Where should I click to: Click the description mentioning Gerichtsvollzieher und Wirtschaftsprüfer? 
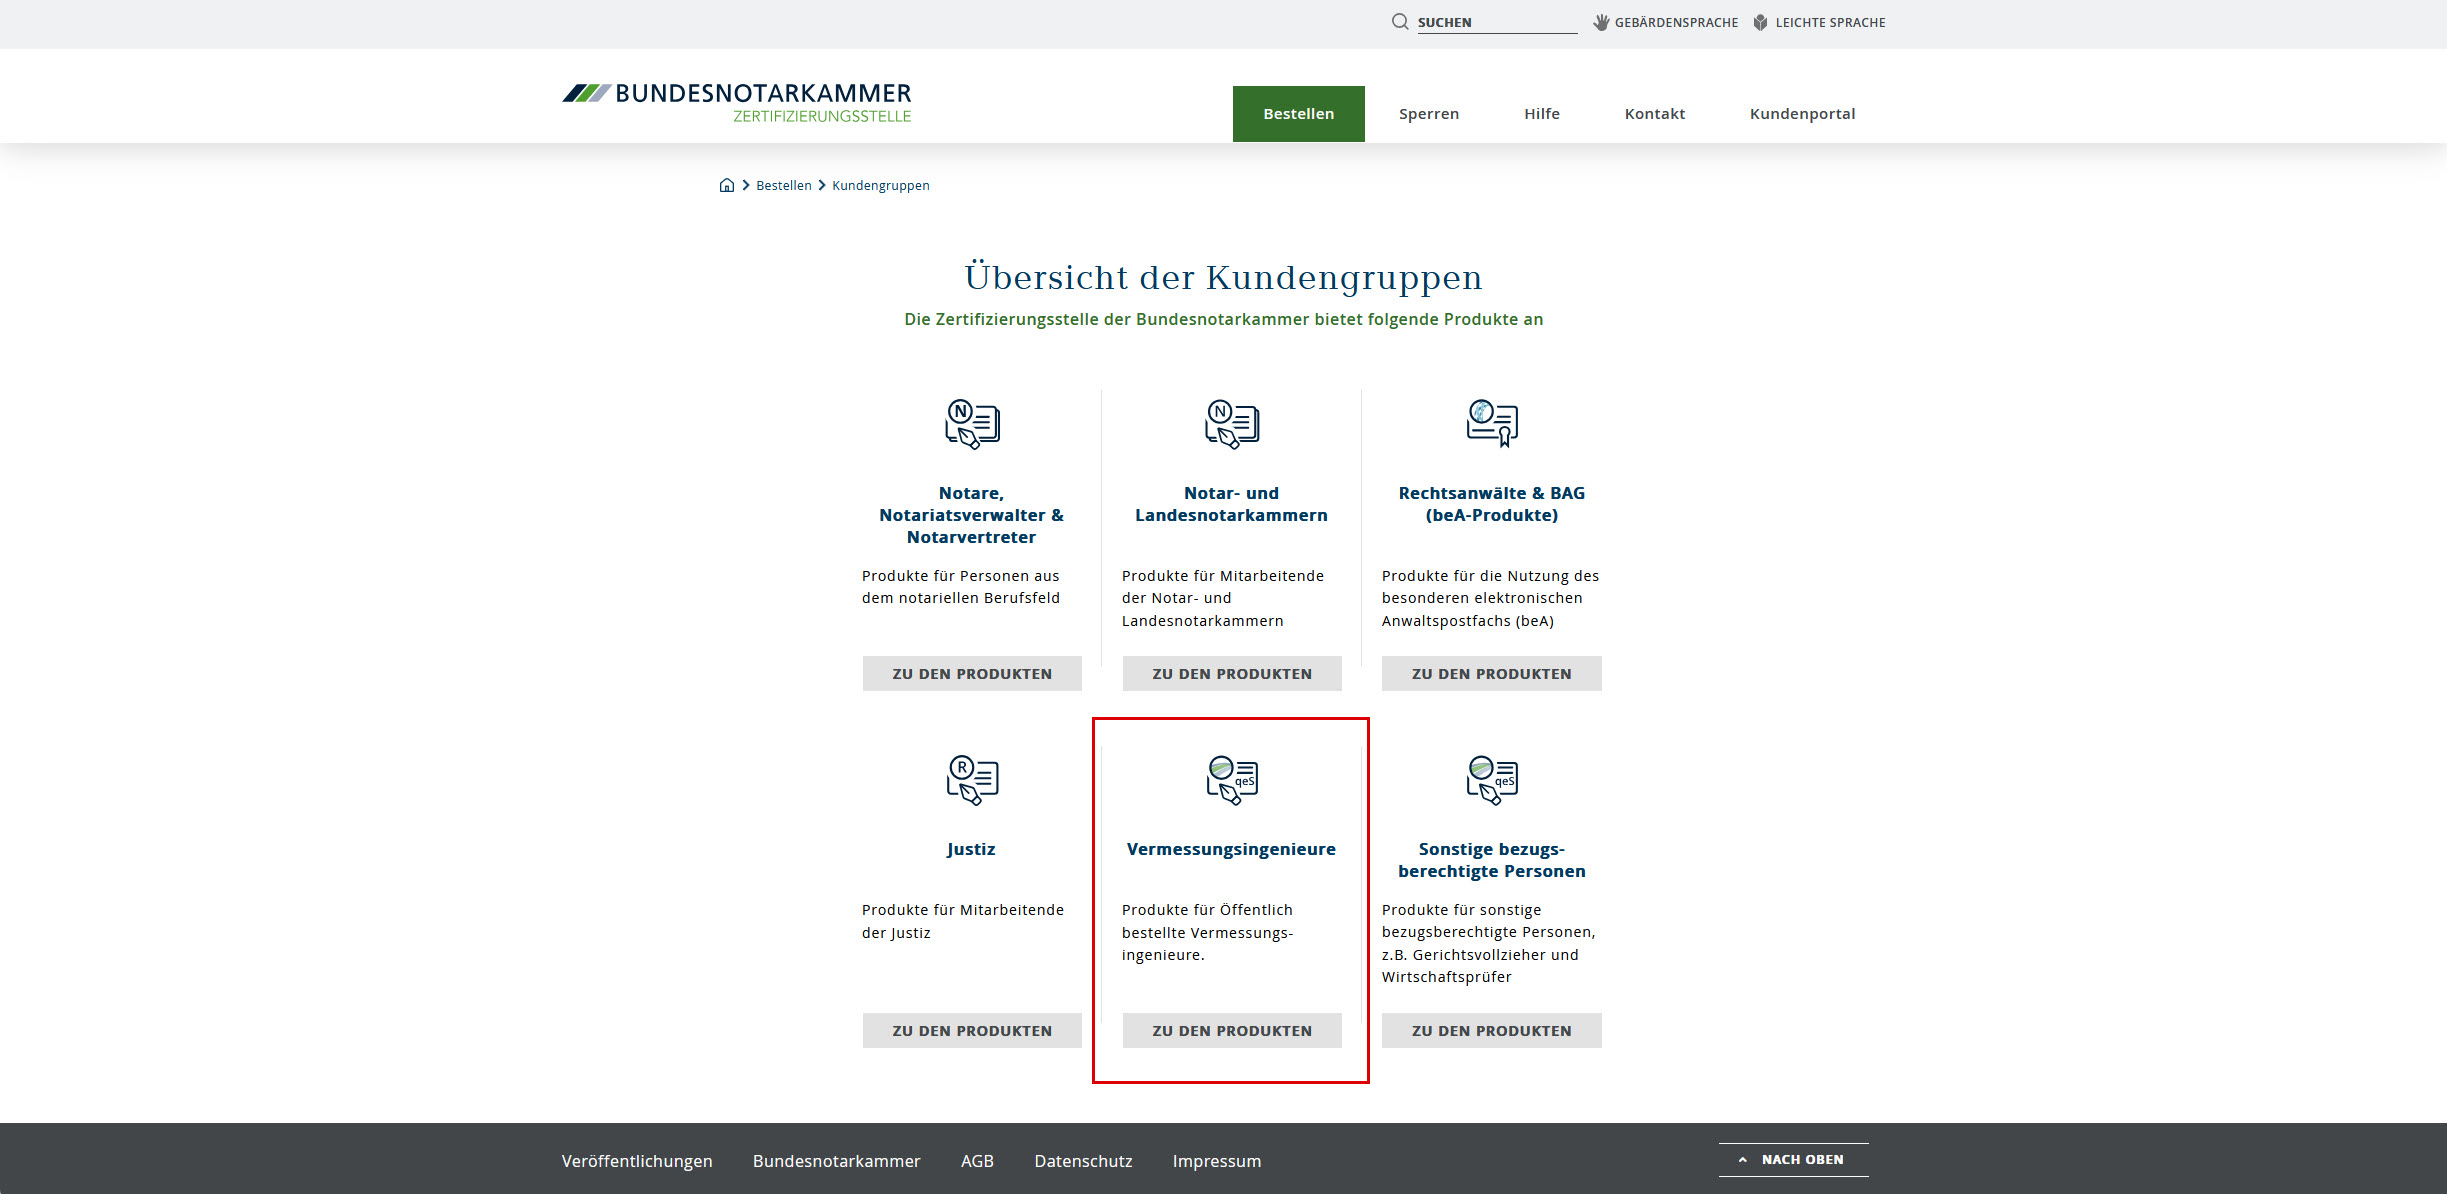pyautogui.click(x=1489, y=943)
